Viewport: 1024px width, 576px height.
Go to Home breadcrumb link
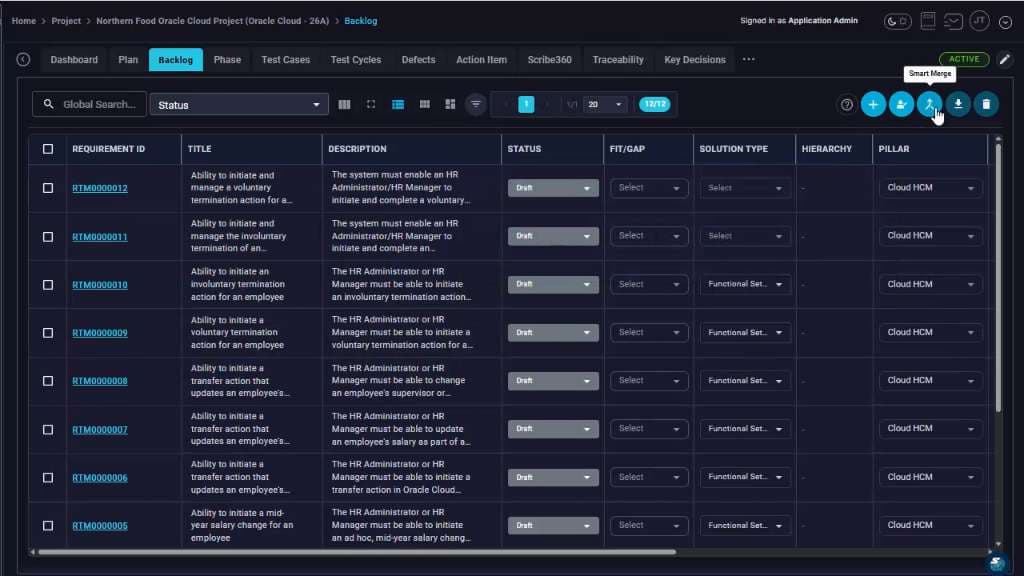pyautogui.click(x=24, y=21)
